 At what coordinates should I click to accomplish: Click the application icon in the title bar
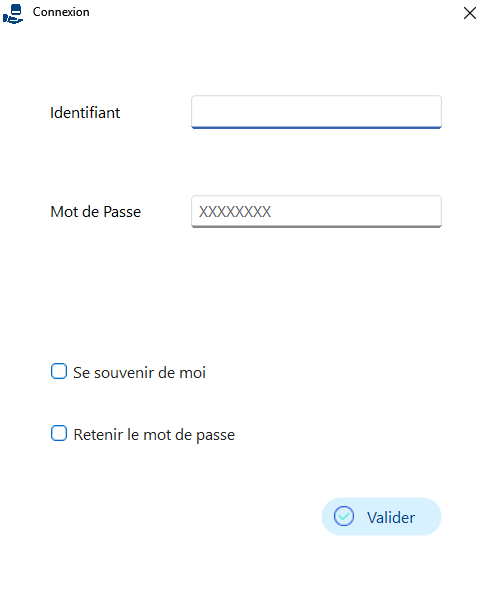click(13, 14)
